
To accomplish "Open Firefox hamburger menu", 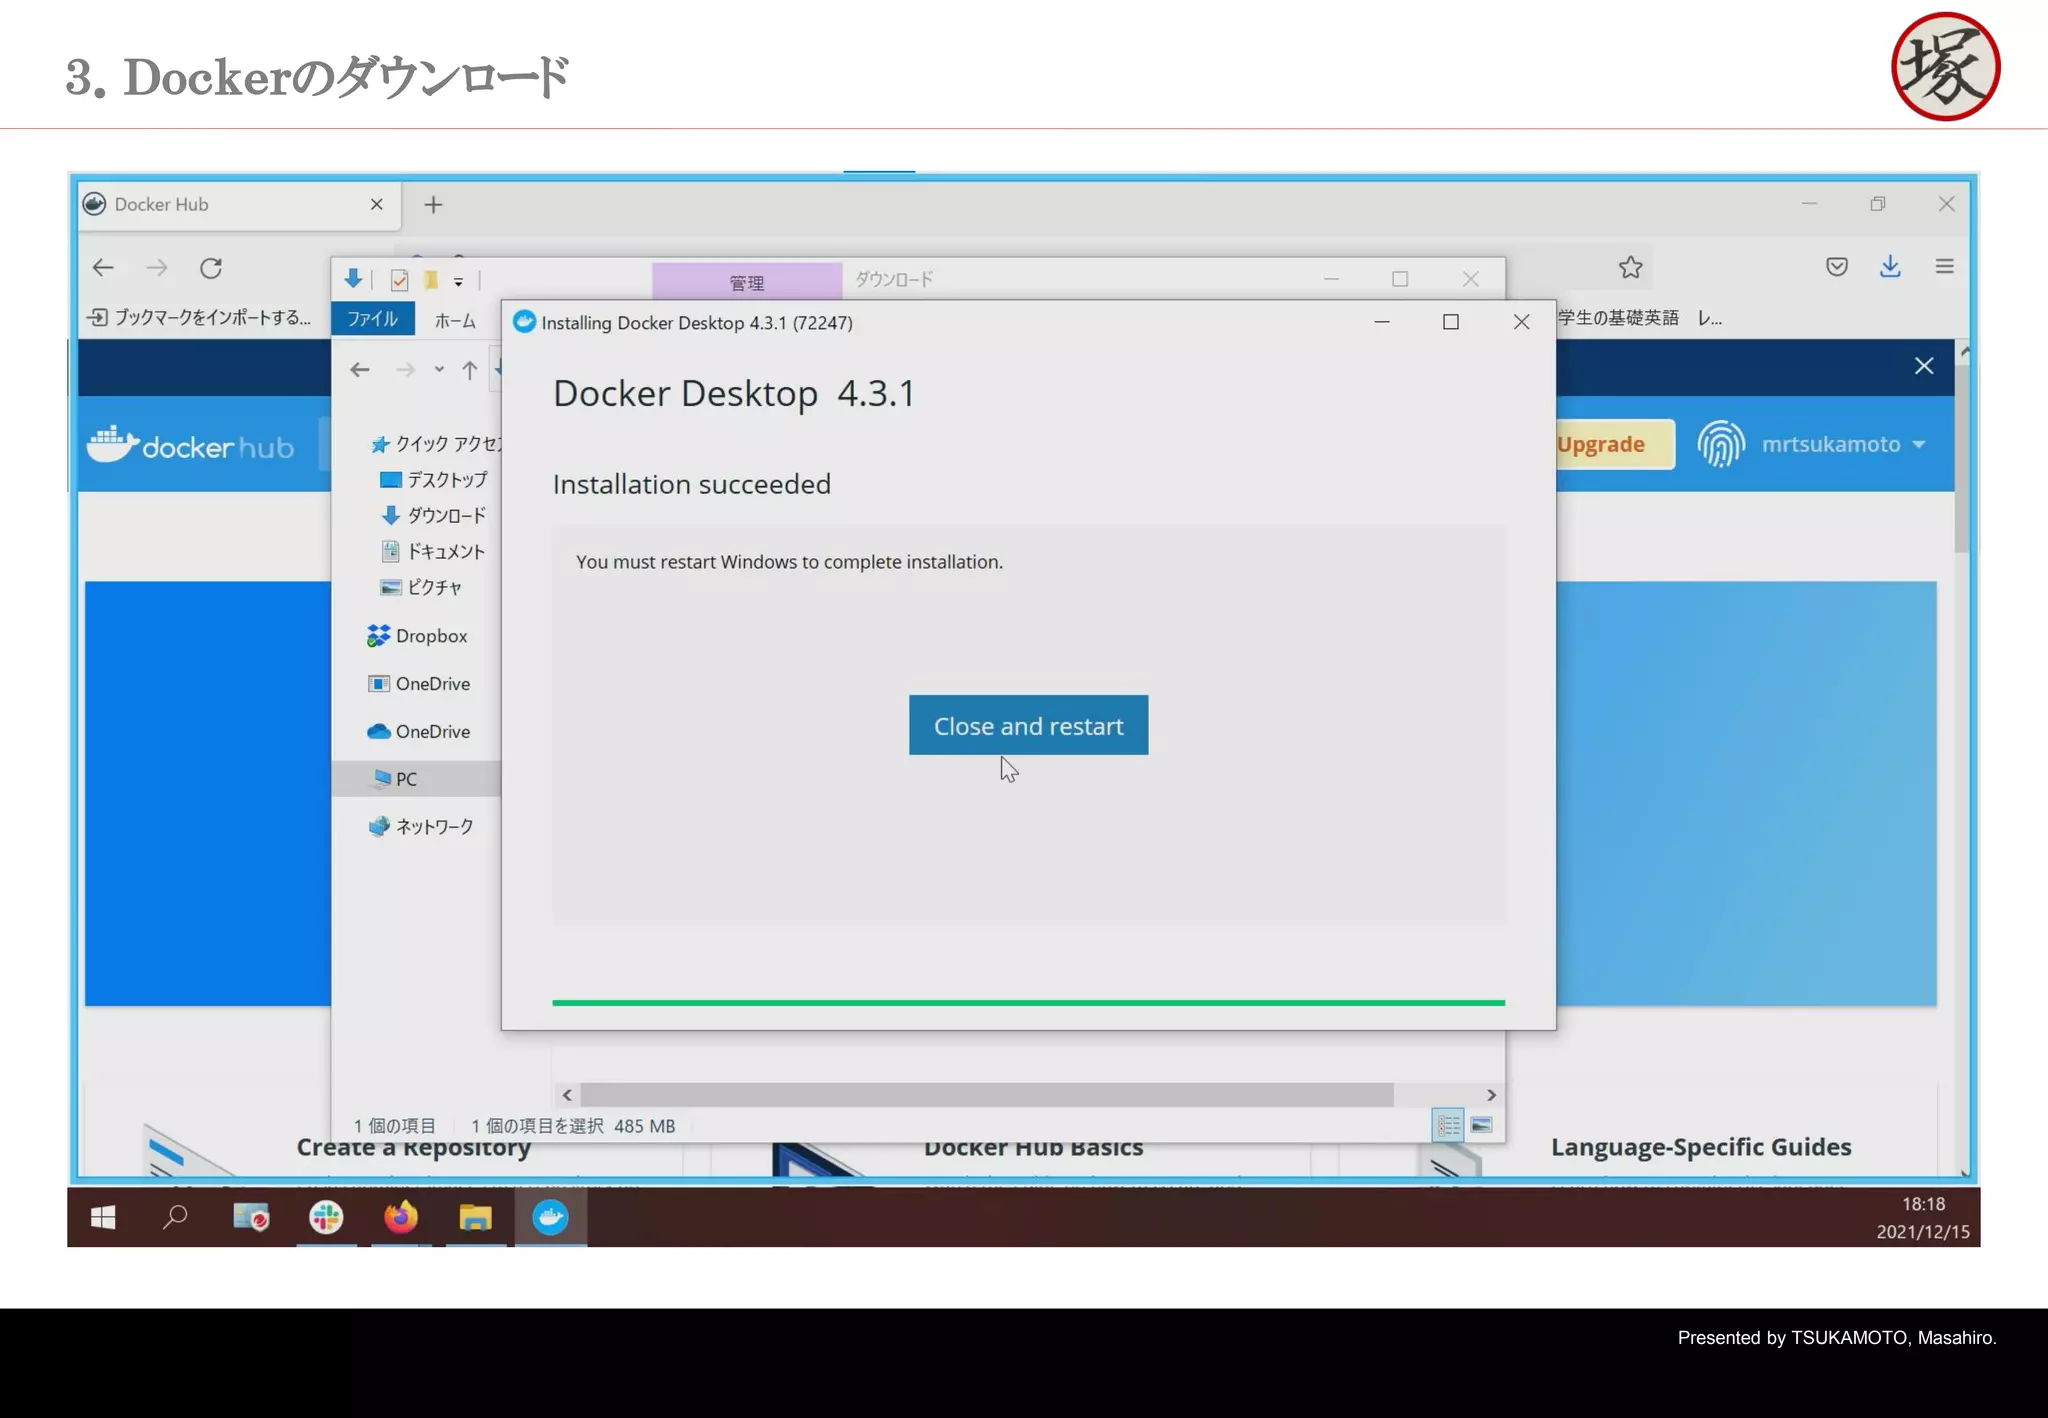I will (1945, 267).
